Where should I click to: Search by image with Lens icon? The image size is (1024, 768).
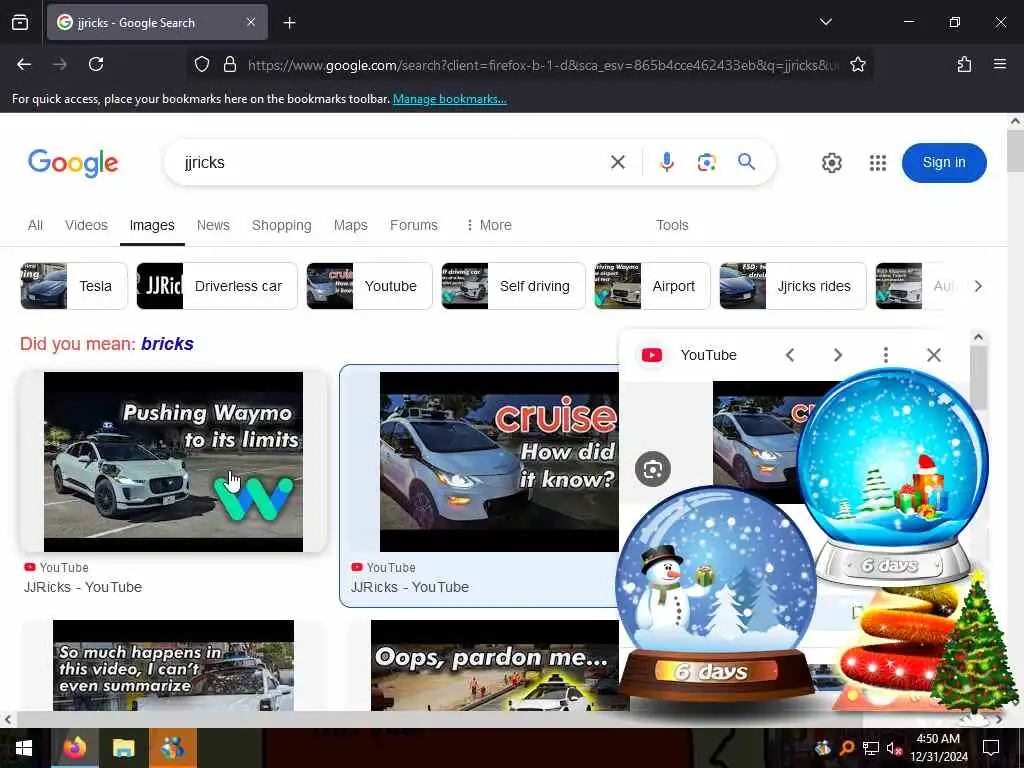pyautogui.click(x=706, y=162)
